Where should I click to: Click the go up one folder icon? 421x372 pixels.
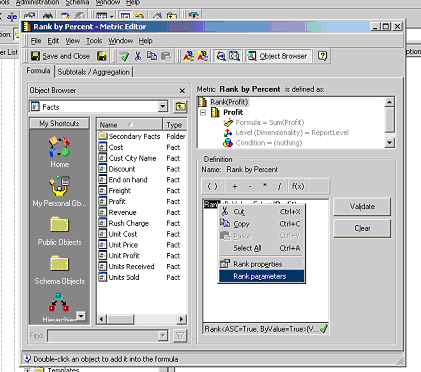(180, 107)
